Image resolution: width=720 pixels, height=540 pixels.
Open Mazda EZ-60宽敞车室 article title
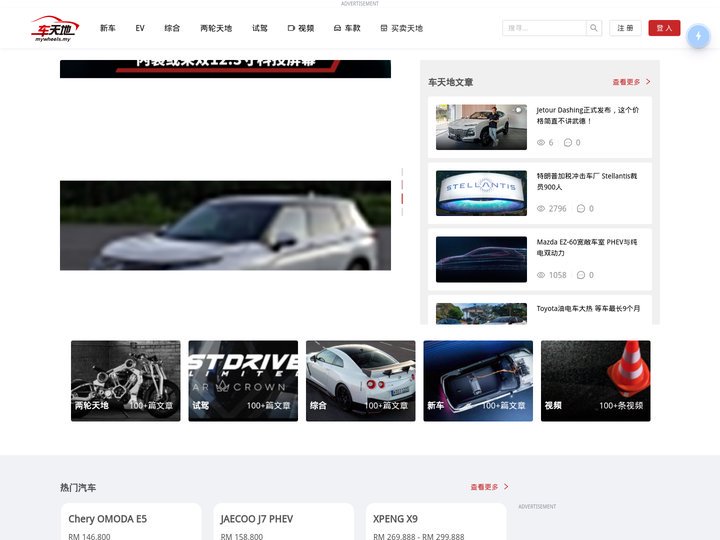pos(587,248)
